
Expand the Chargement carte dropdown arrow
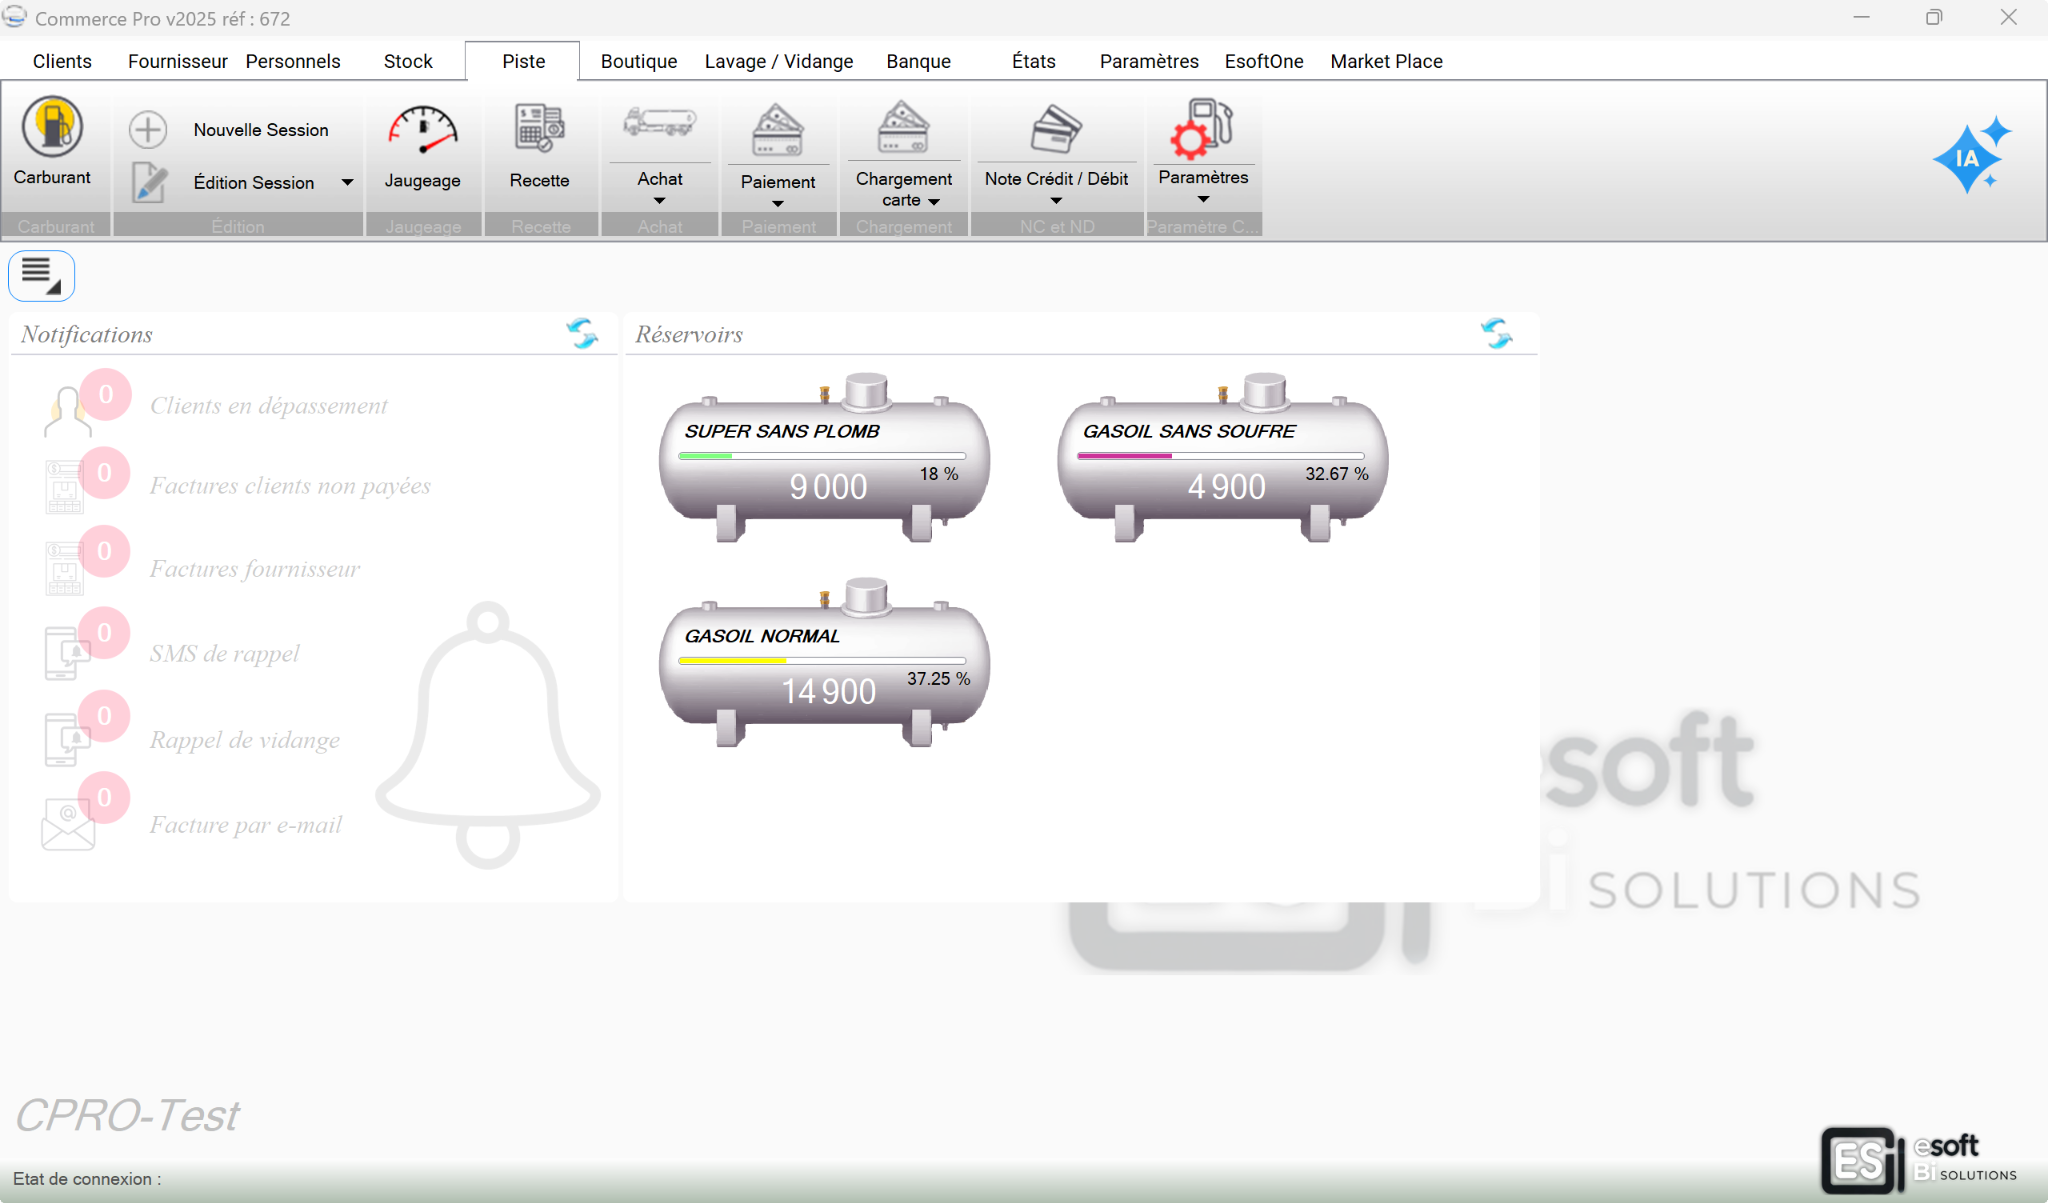(934, 202)
